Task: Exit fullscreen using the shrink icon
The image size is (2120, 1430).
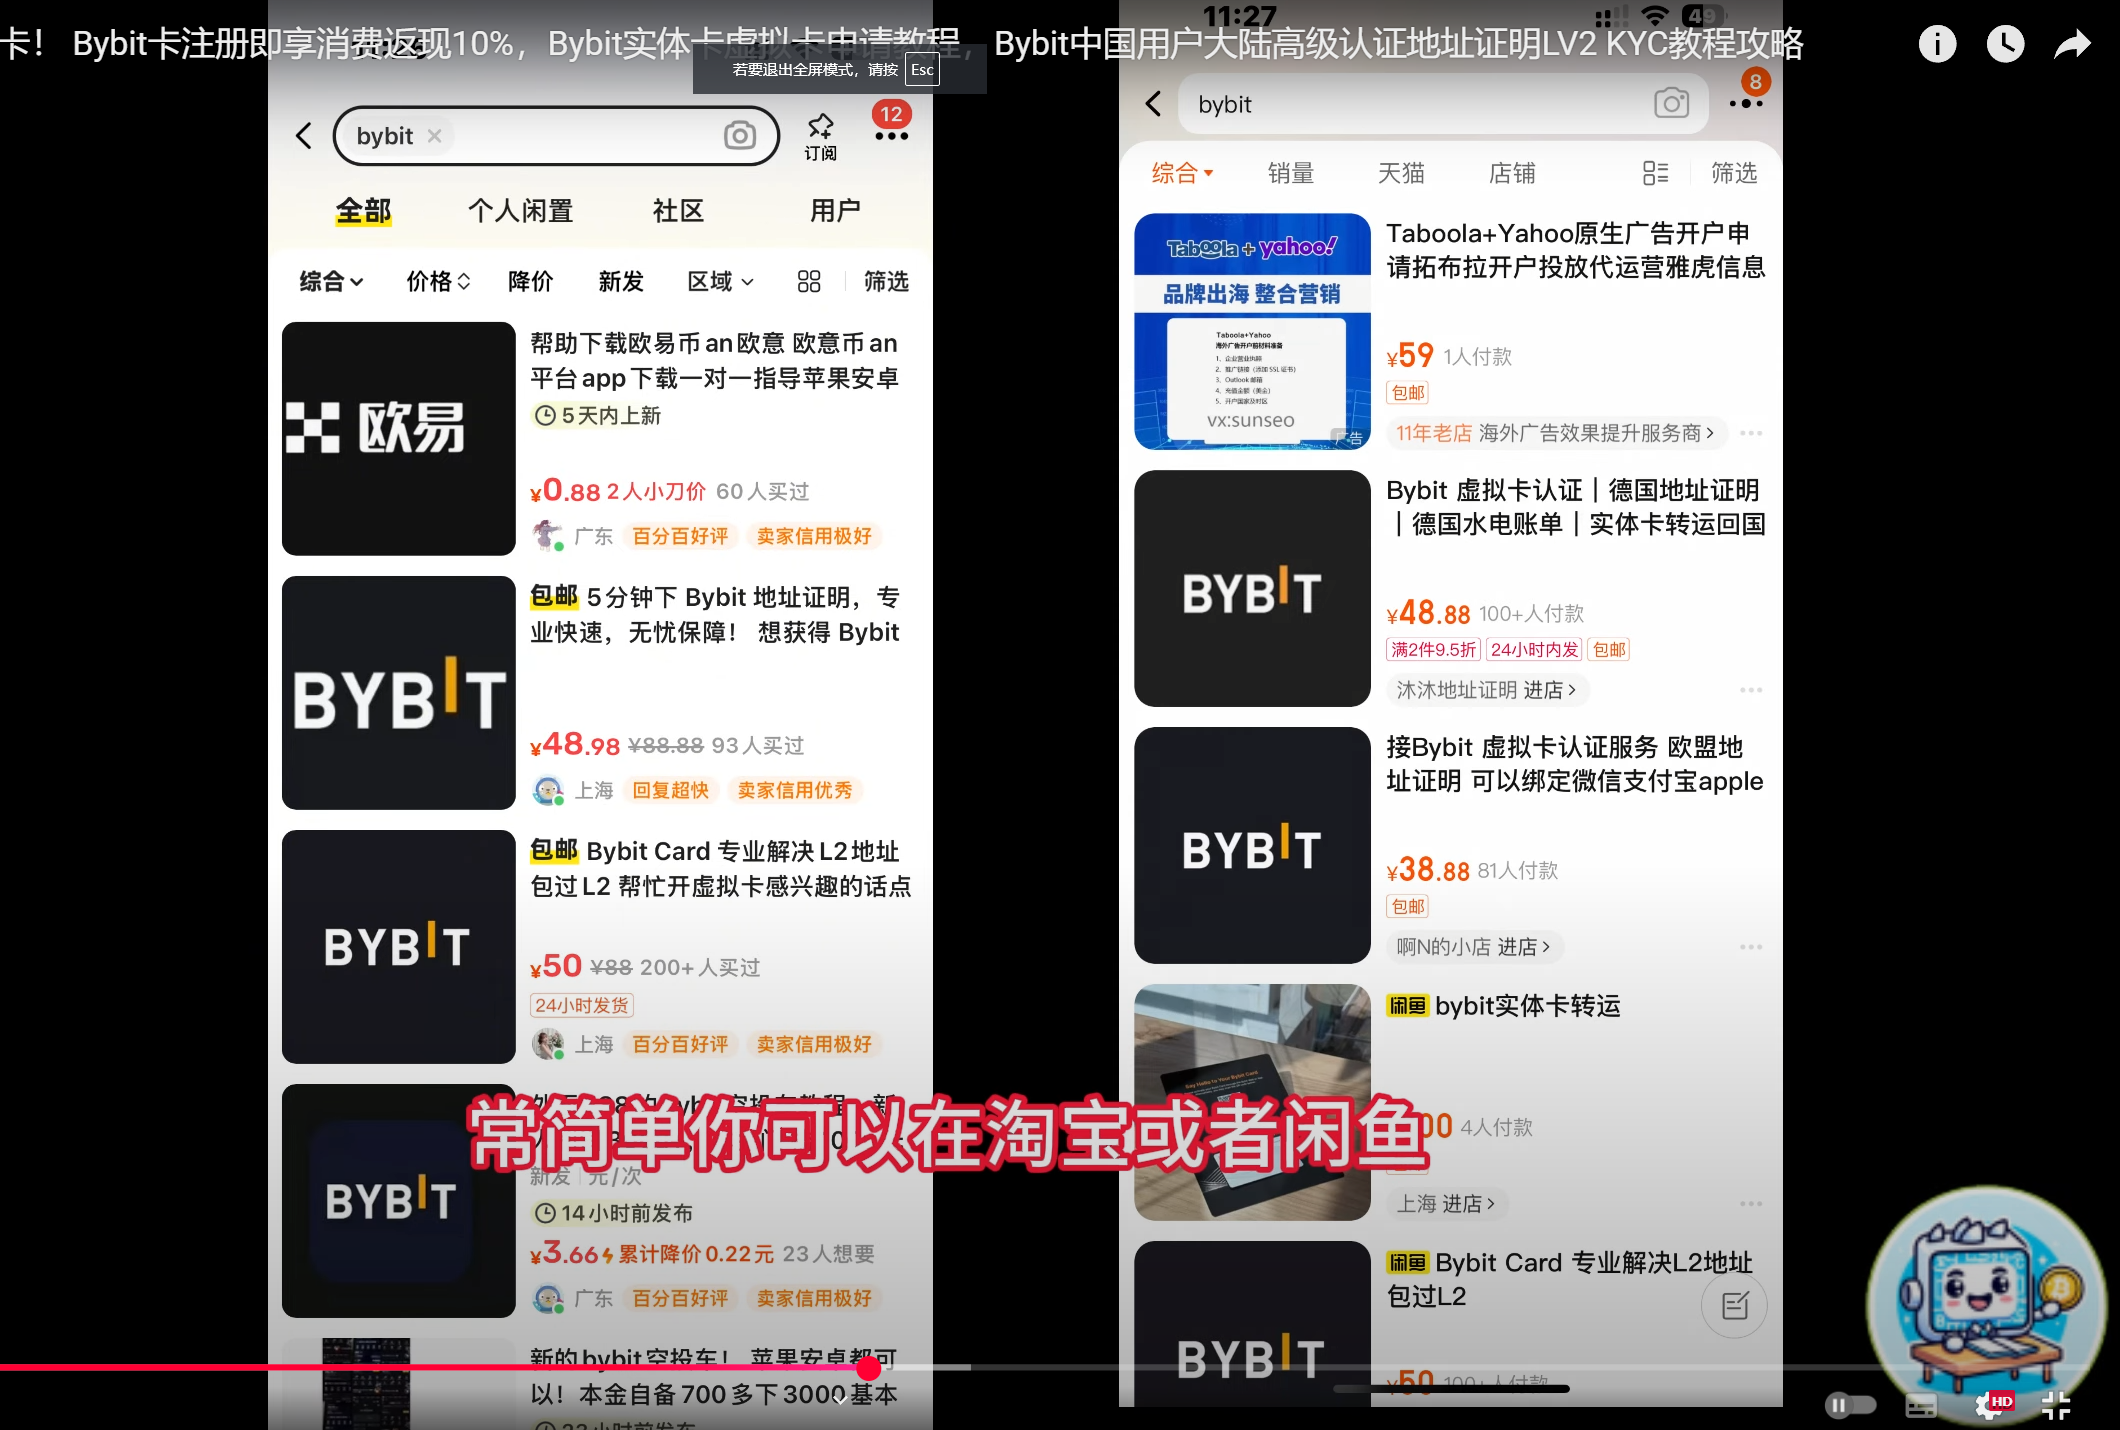Action: click(2056, 1405)
